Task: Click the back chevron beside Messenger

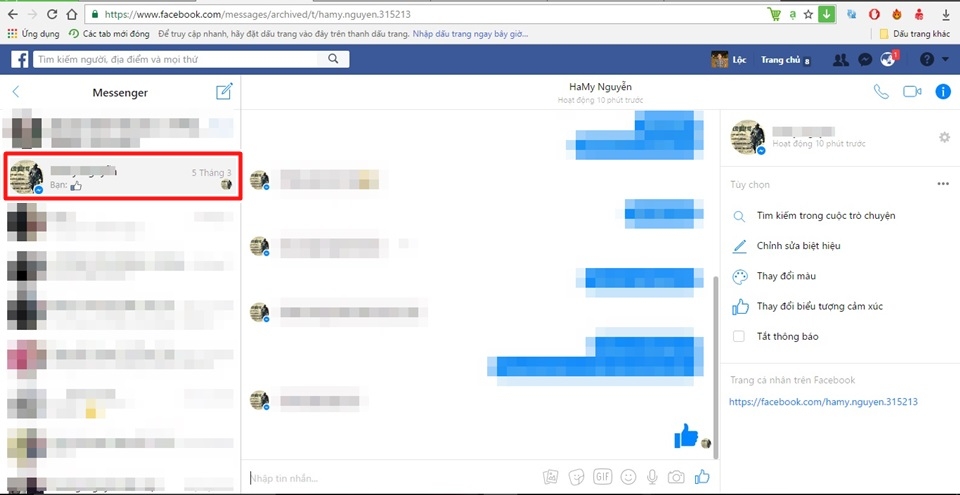Action: [x=16, y=92]
